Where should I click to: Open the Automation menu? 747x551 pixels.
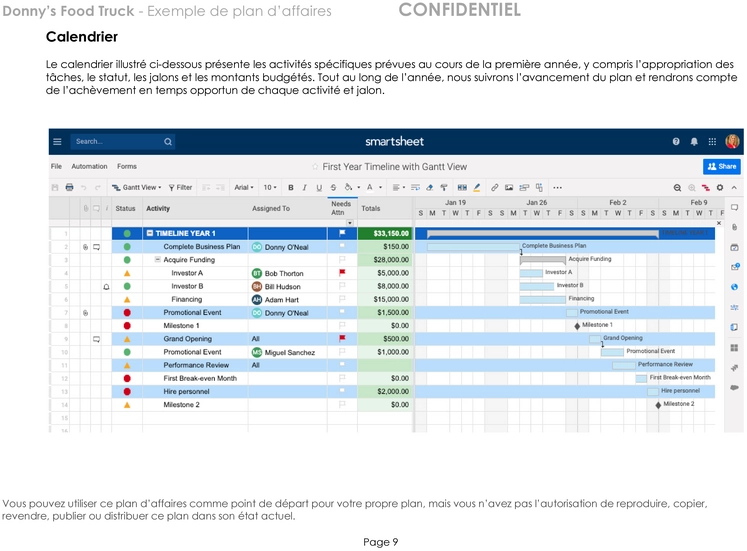89,166
